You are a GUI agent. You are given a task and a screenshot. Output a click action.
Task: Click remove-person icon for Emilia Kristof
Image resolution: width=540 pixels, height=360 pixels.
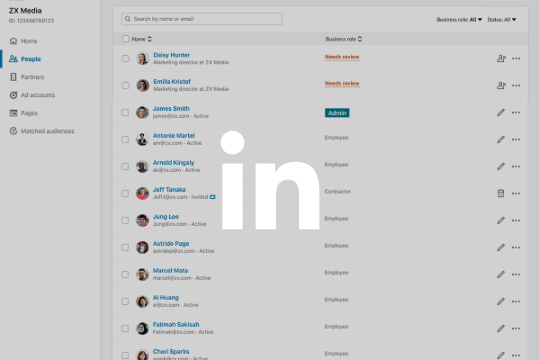501,85
